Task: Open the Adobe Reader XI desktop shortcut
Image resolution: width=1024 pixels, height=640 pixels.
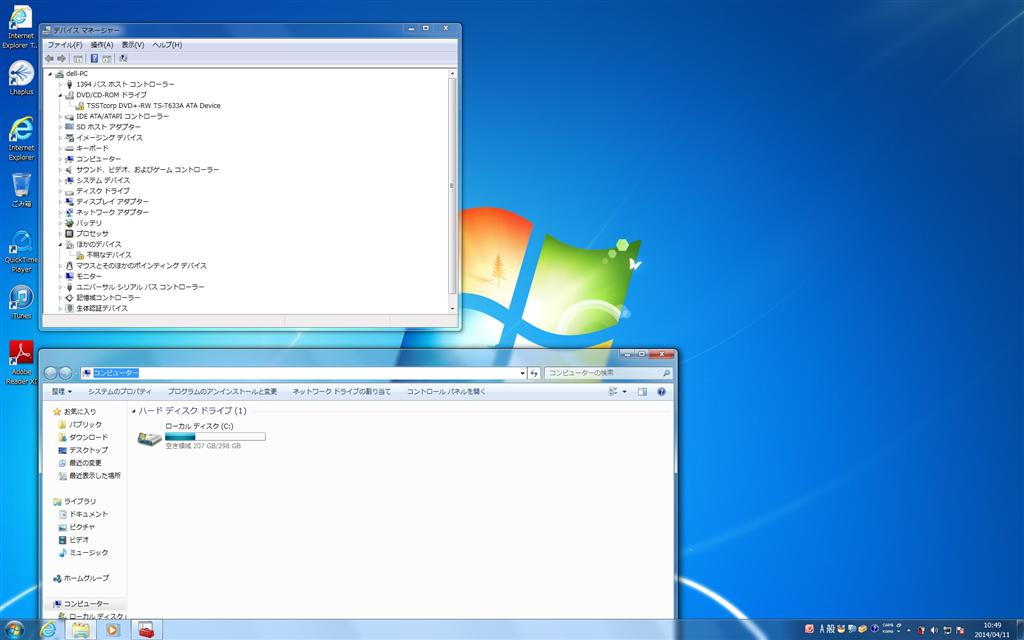Action: point(21,362)
